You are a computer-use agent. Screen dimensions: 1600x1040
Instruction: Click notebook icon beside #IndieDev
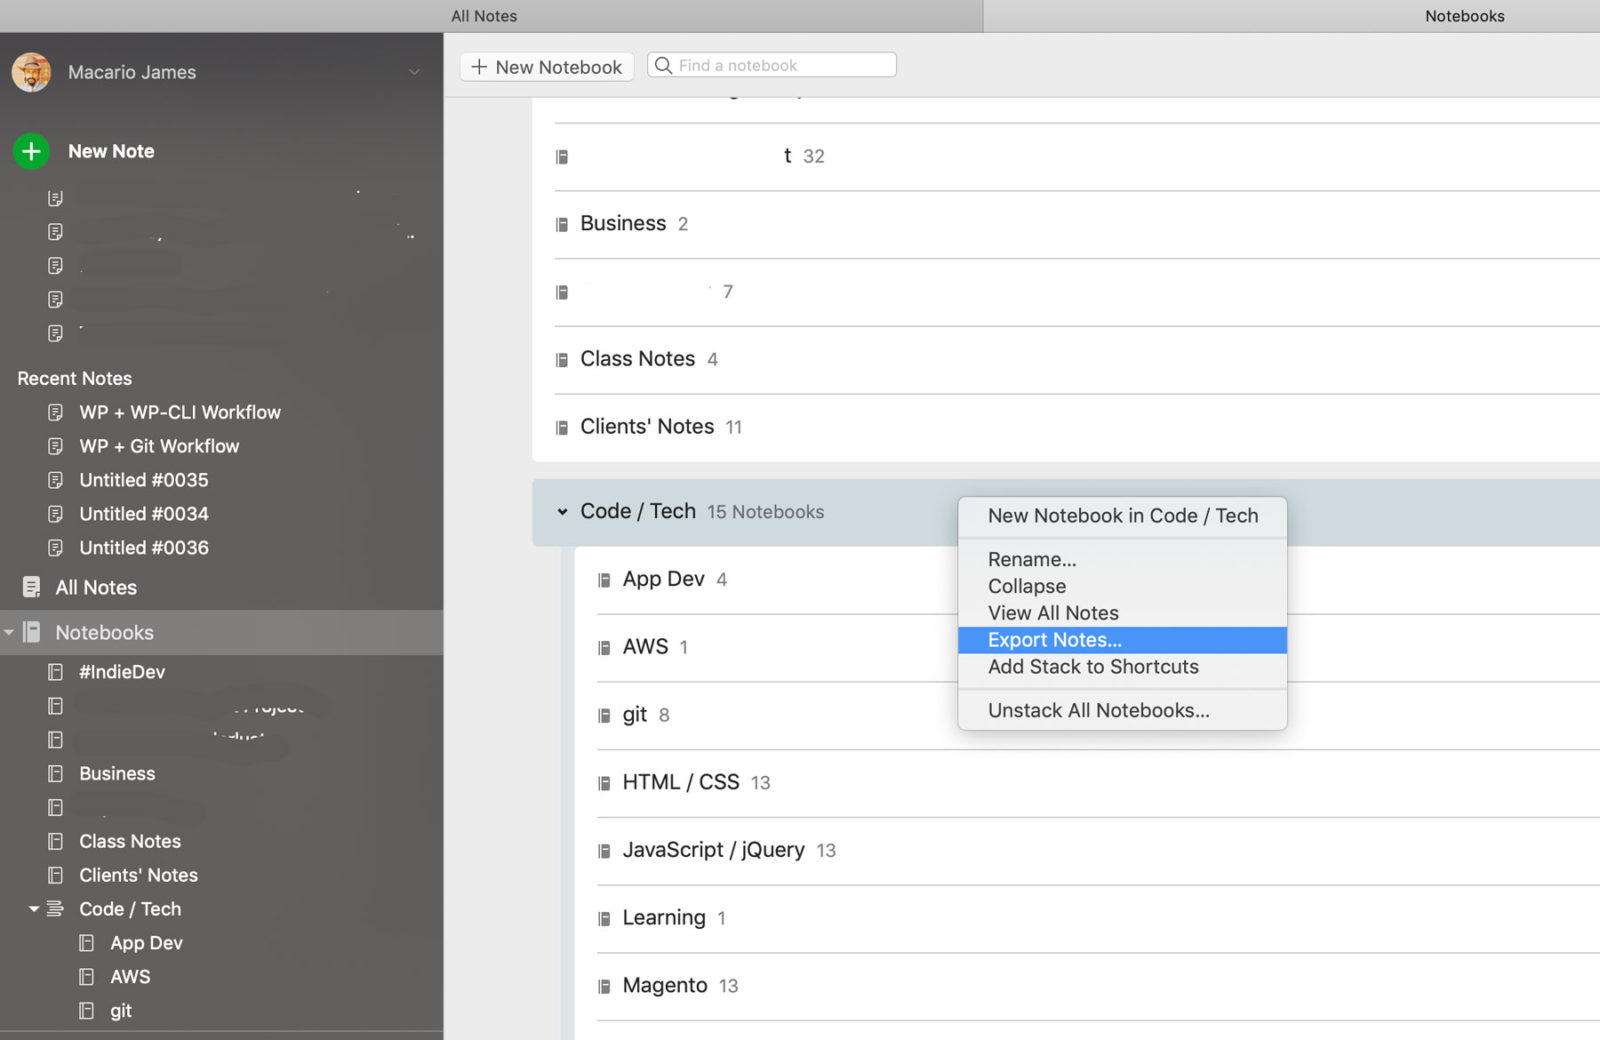point(56,672)
